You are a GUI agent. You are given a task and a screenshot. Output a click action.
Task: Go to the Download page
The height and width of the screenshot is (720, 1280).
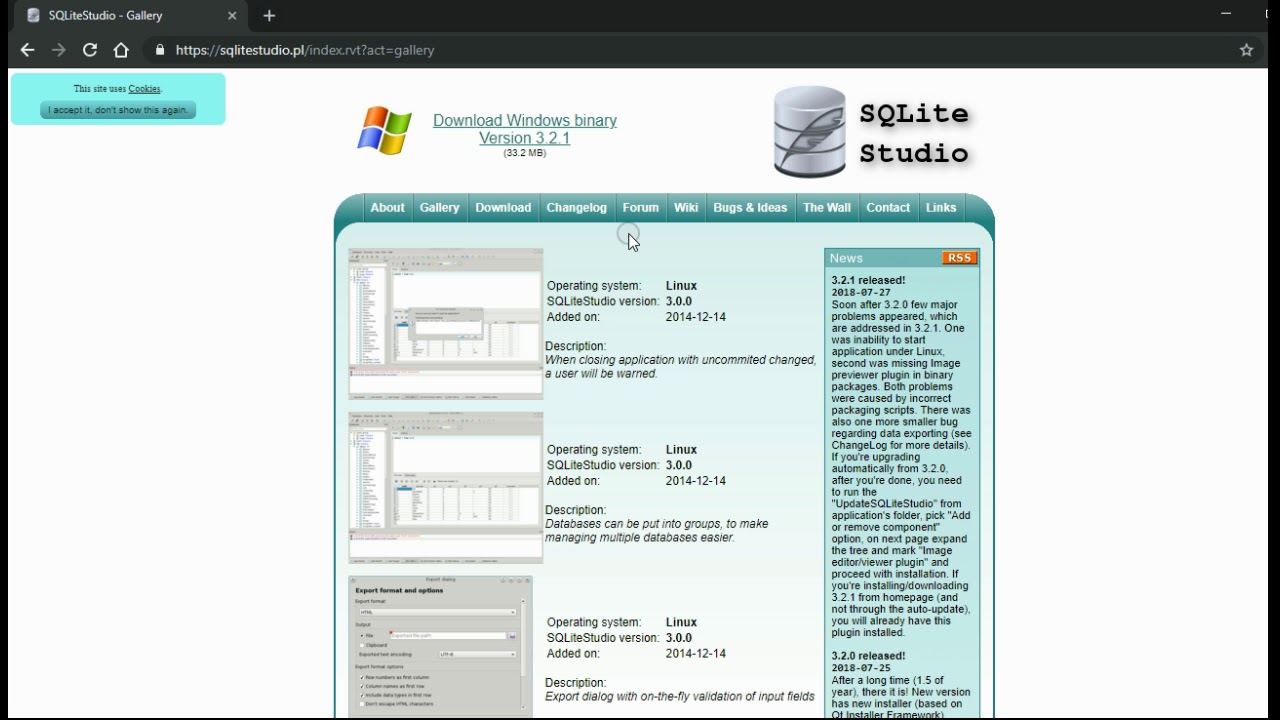point(503,208)
